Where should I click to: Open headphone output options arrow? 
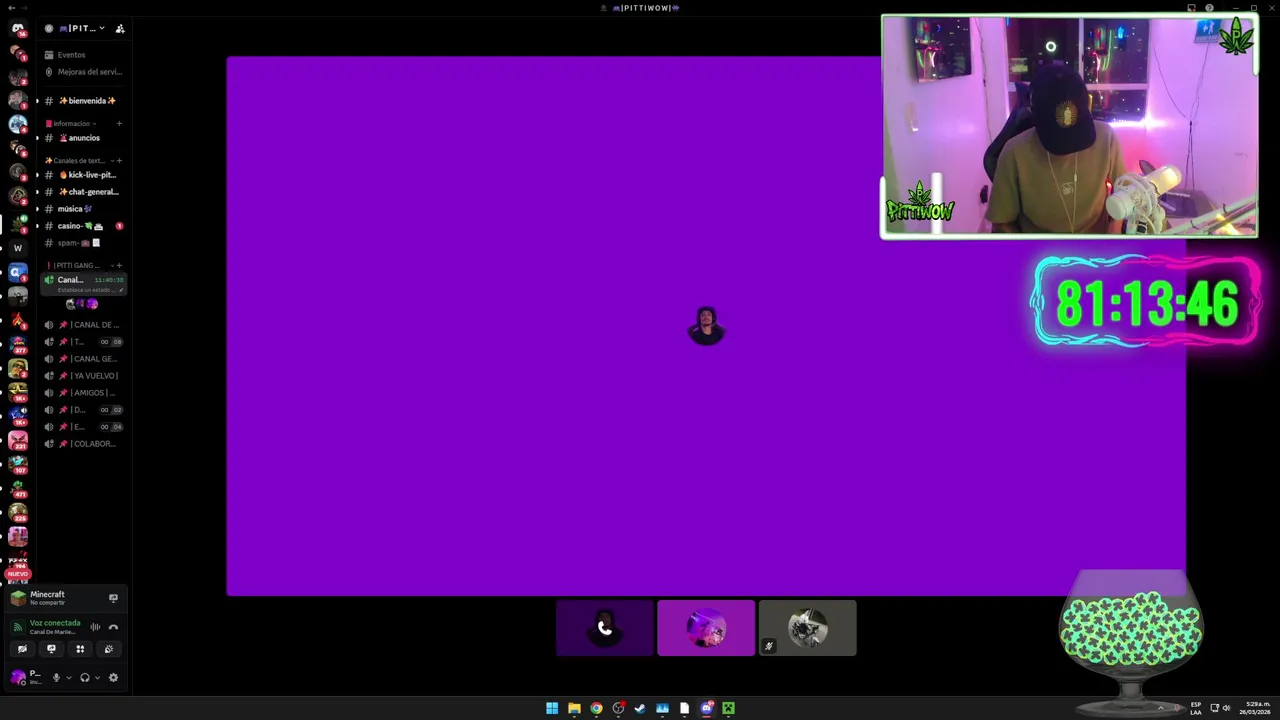[97, 677]
